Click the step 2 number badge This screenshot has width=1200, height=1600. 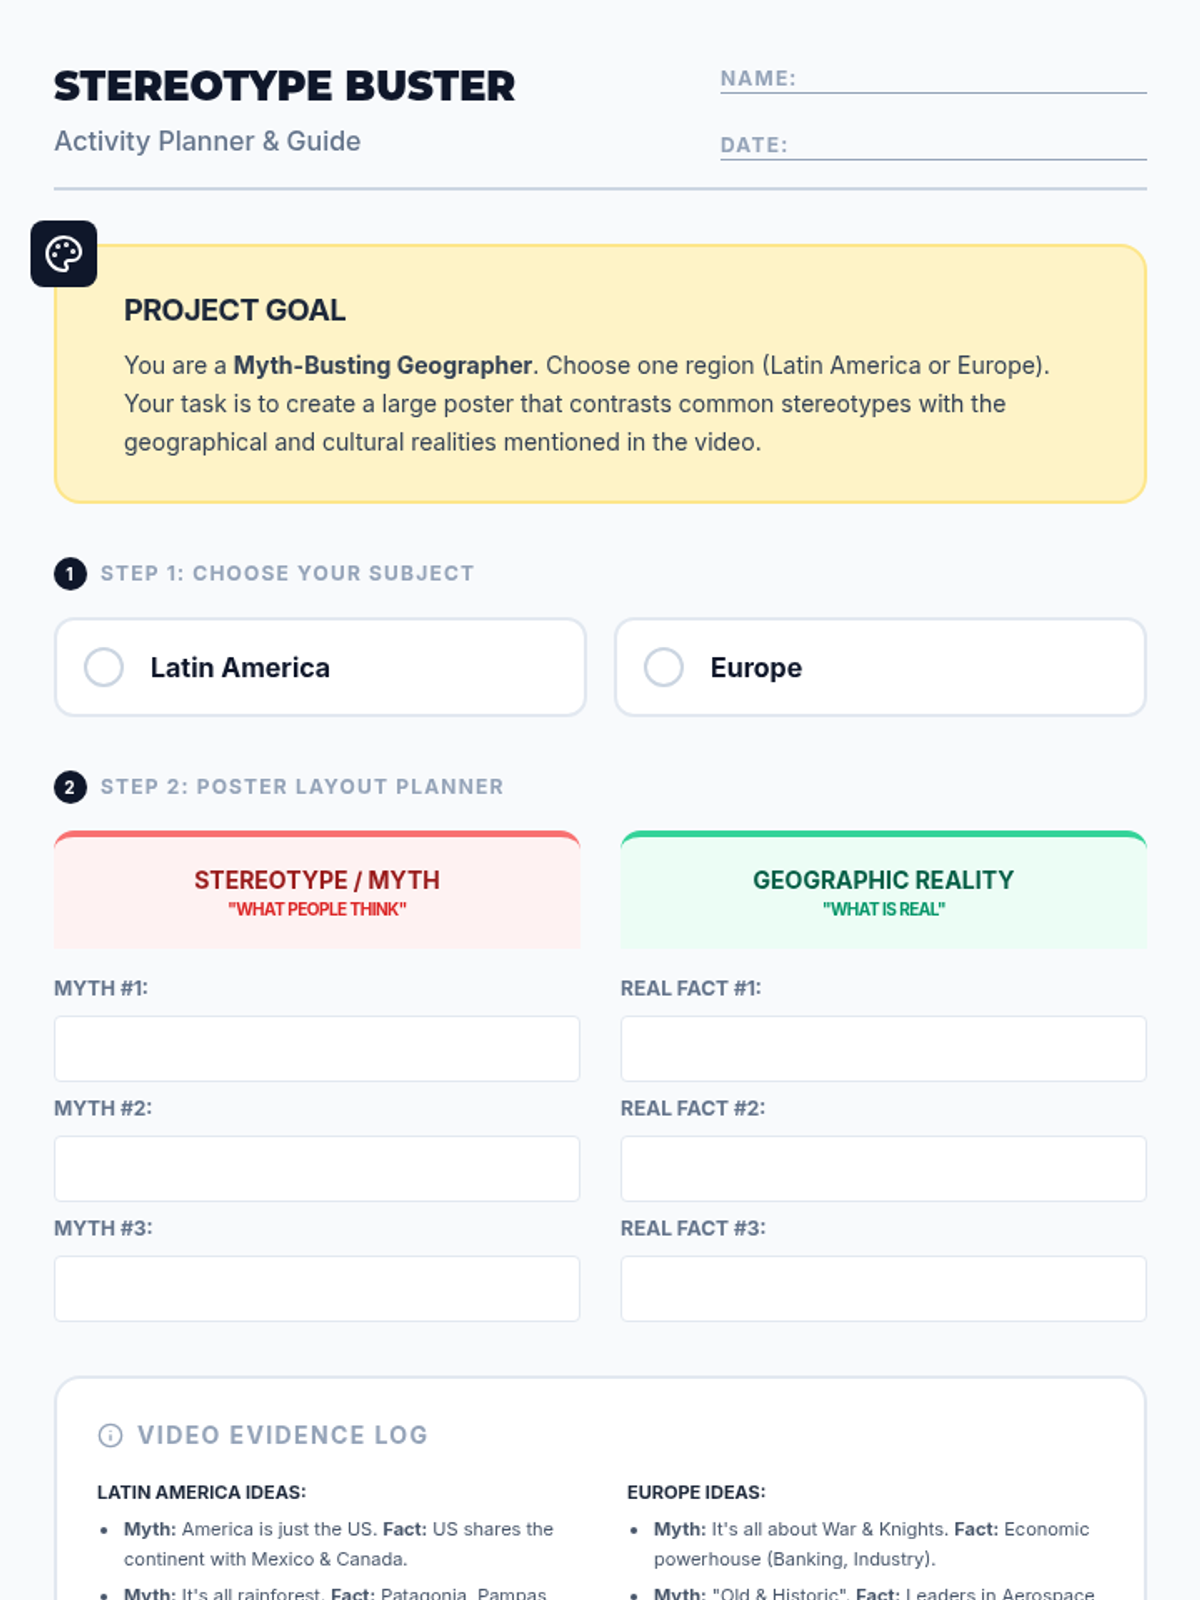click(x=70, y=787)
